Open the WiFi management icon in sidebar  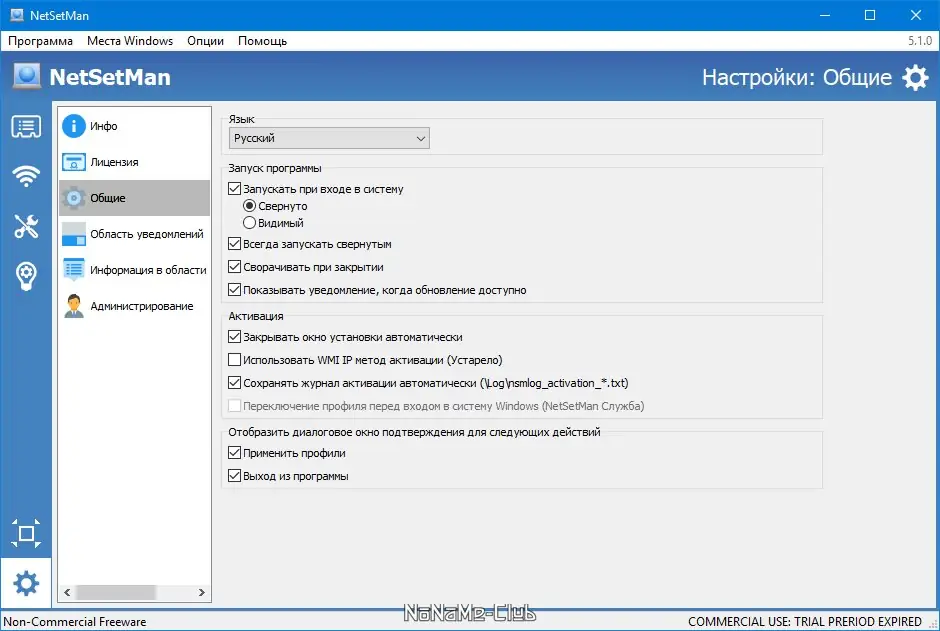[x=26, y=176]
